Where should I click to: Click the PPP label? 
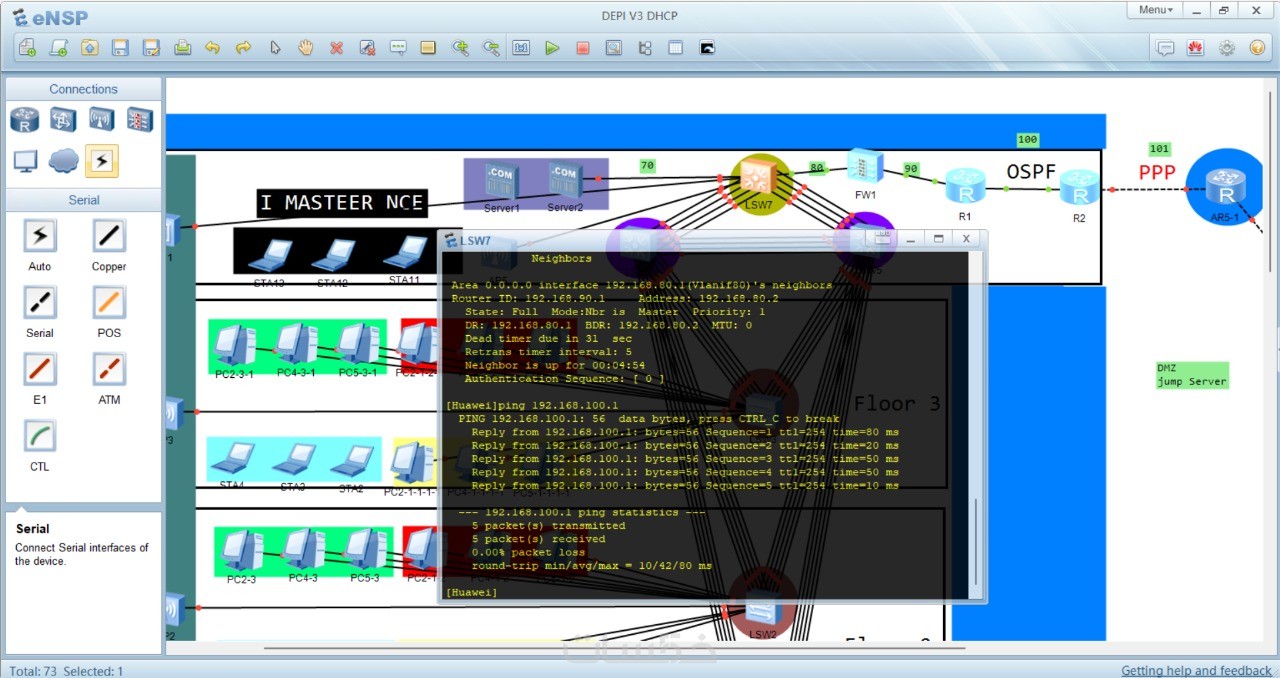pyautogui.click(x=1157, y=173)
